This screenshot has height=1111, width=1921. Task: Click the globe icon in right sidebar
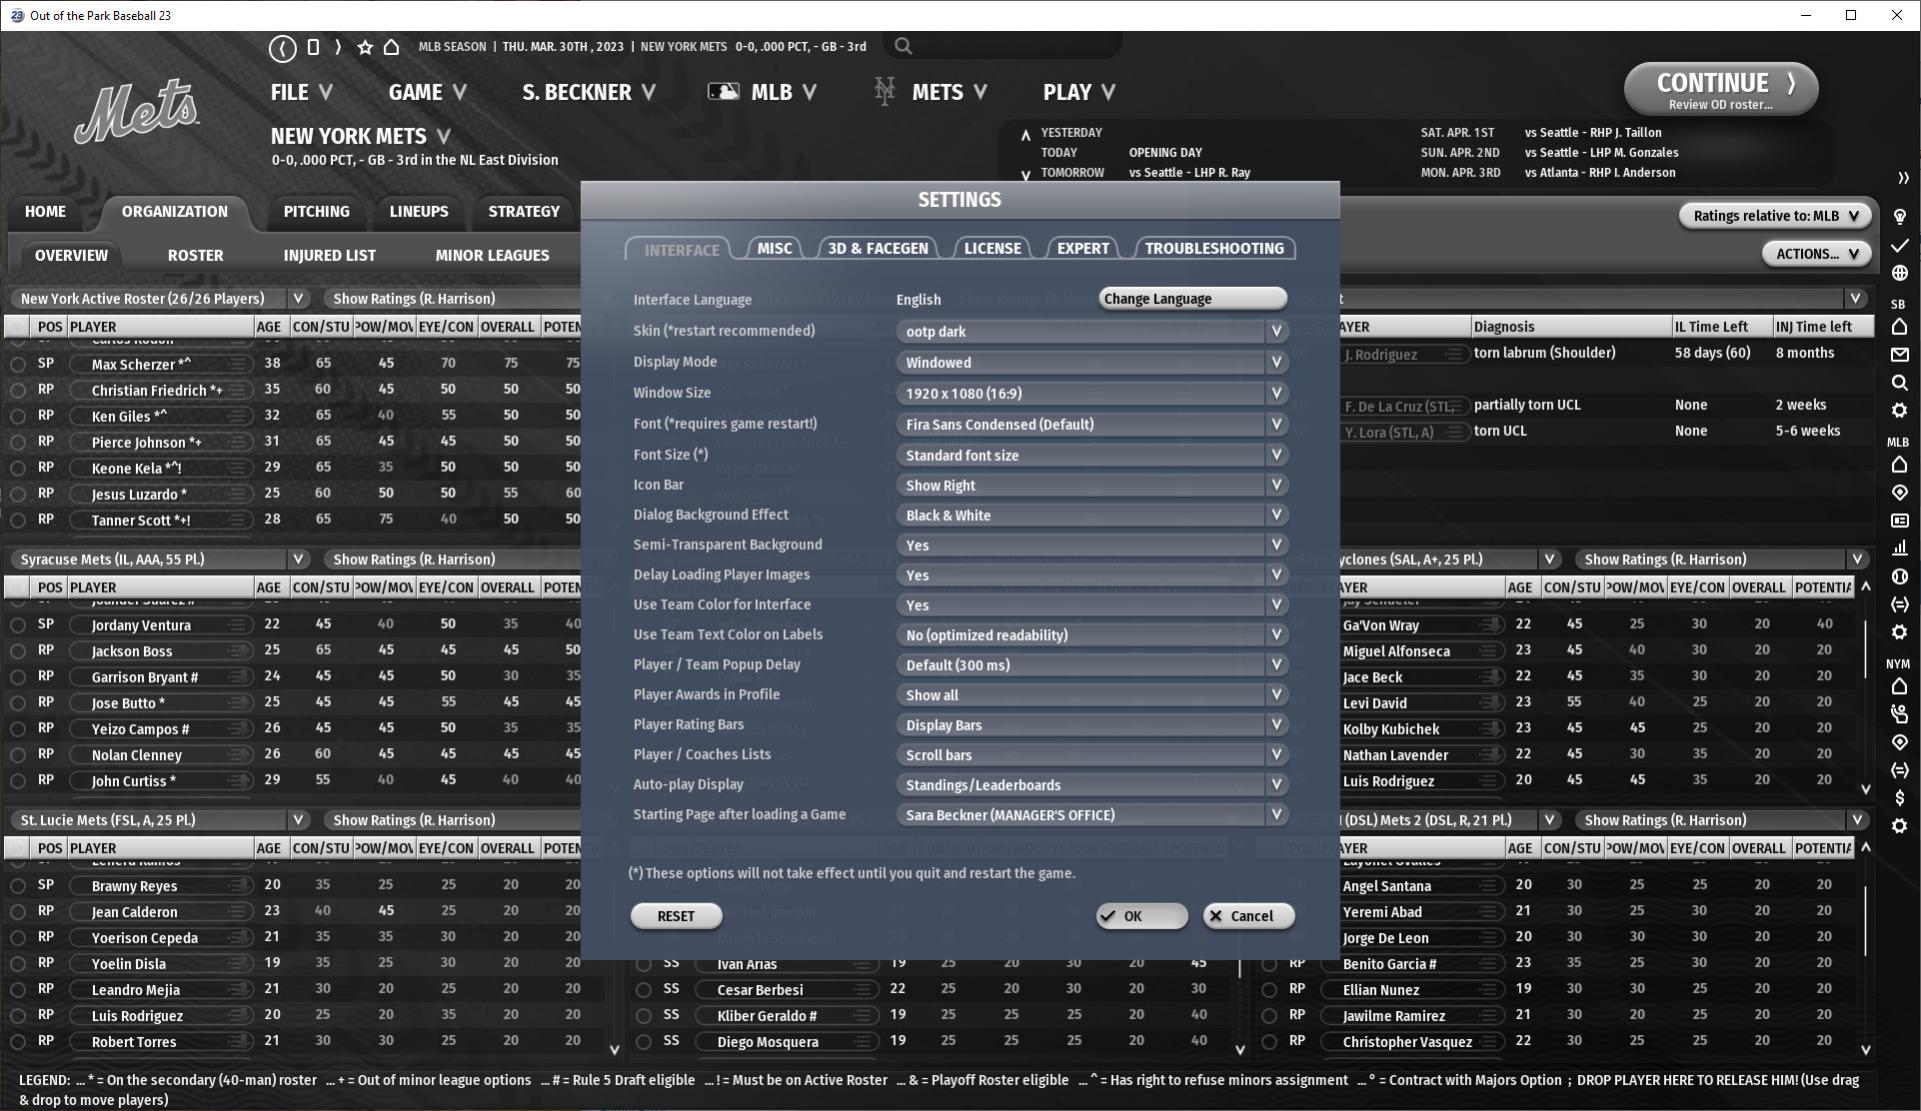click(x=1899, y=273)
